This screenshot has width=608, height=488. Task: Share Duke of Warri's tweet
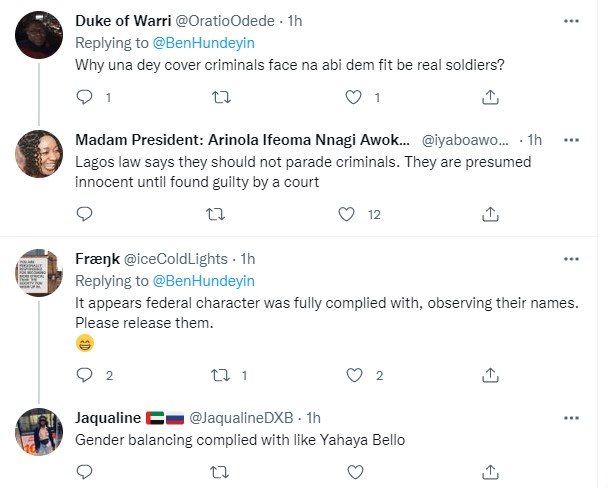[491, 97]
